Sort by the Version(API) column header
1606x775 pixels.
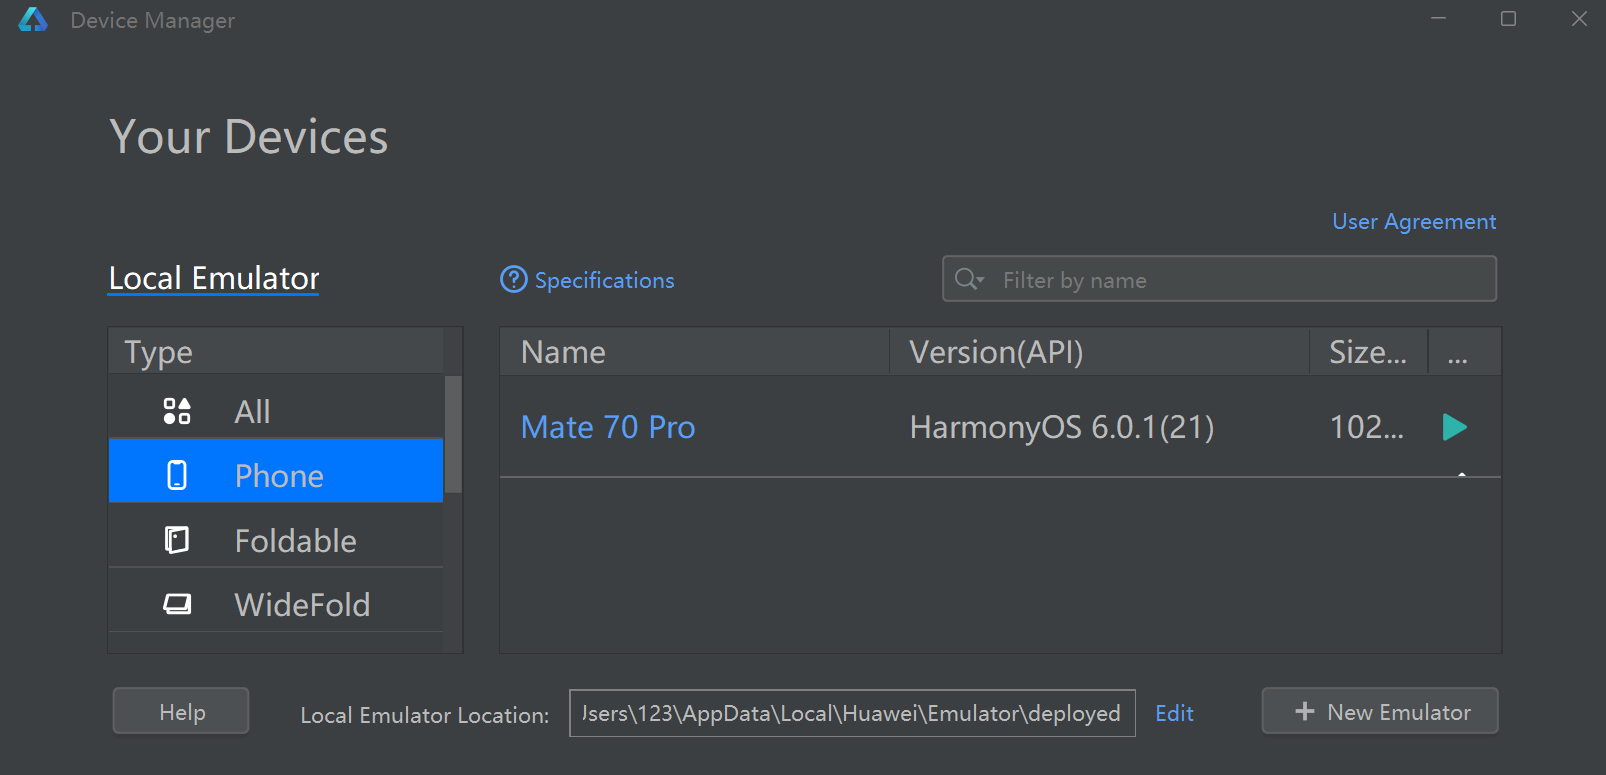tap(1100, 352)
